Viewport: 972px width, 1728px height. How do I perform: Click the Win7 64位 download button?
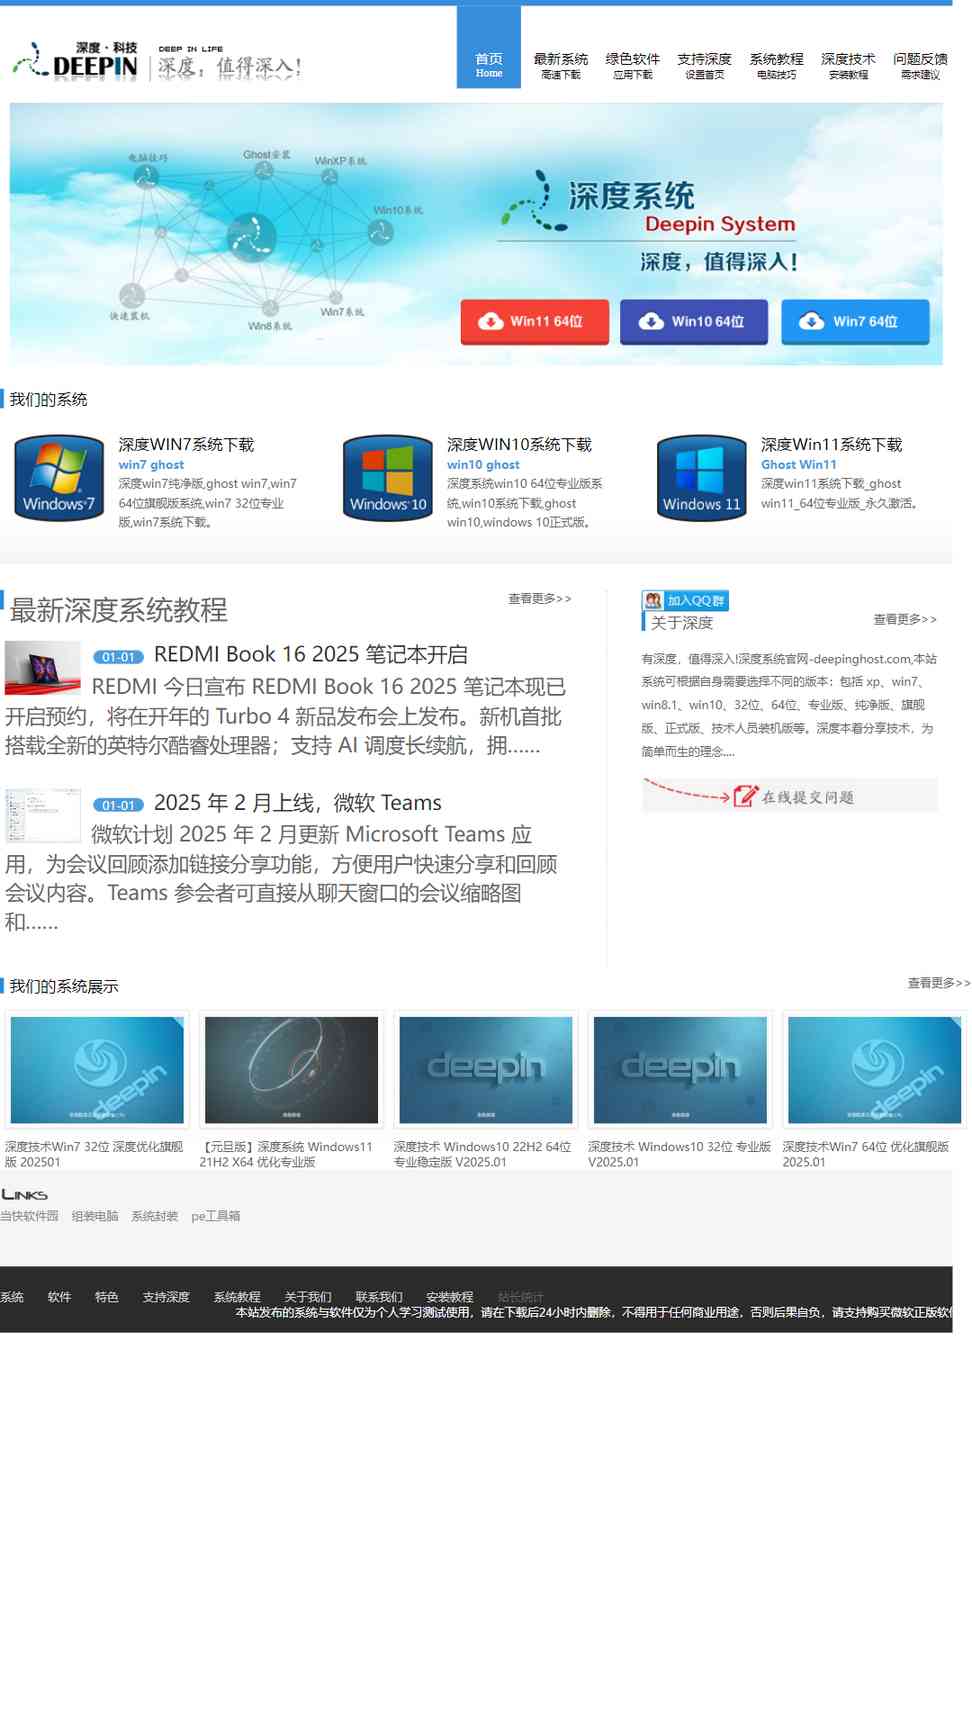click(855, 322)
